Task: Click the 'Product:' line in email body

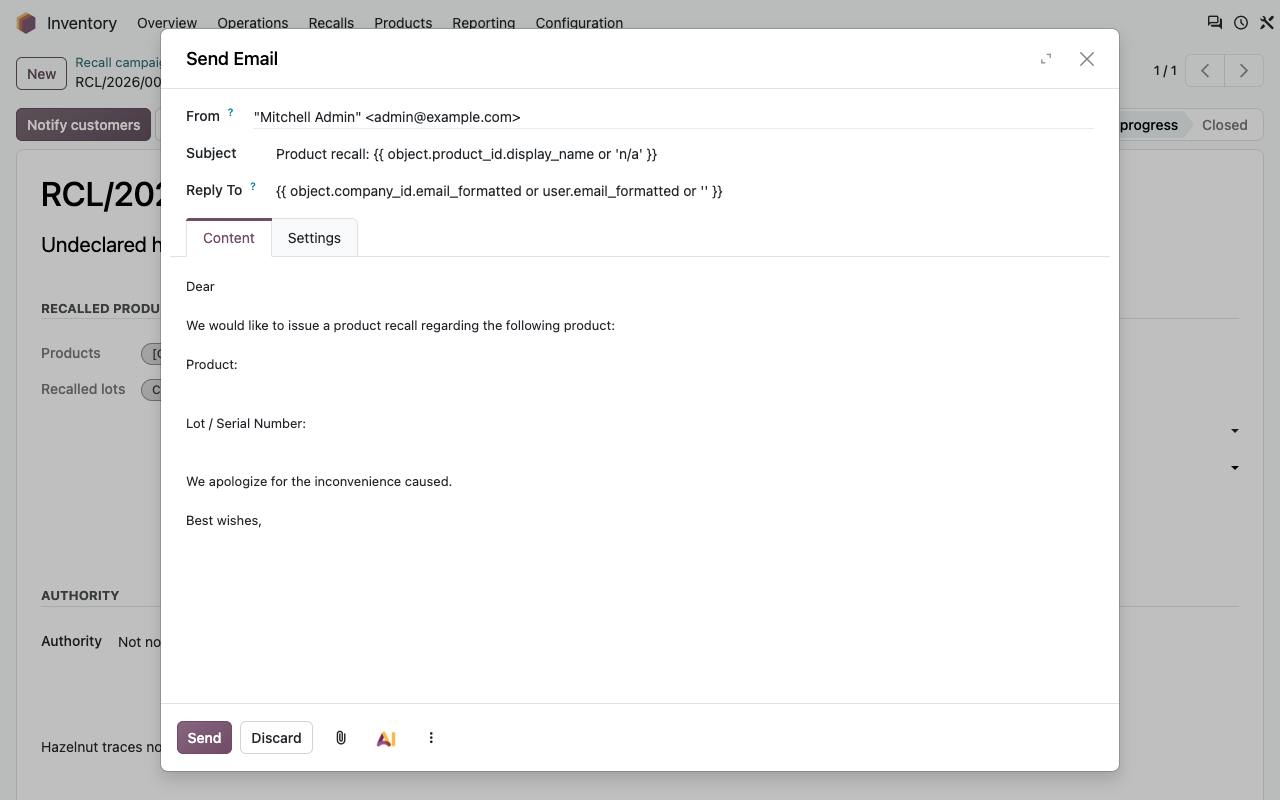Action: [x=212, y=365]
